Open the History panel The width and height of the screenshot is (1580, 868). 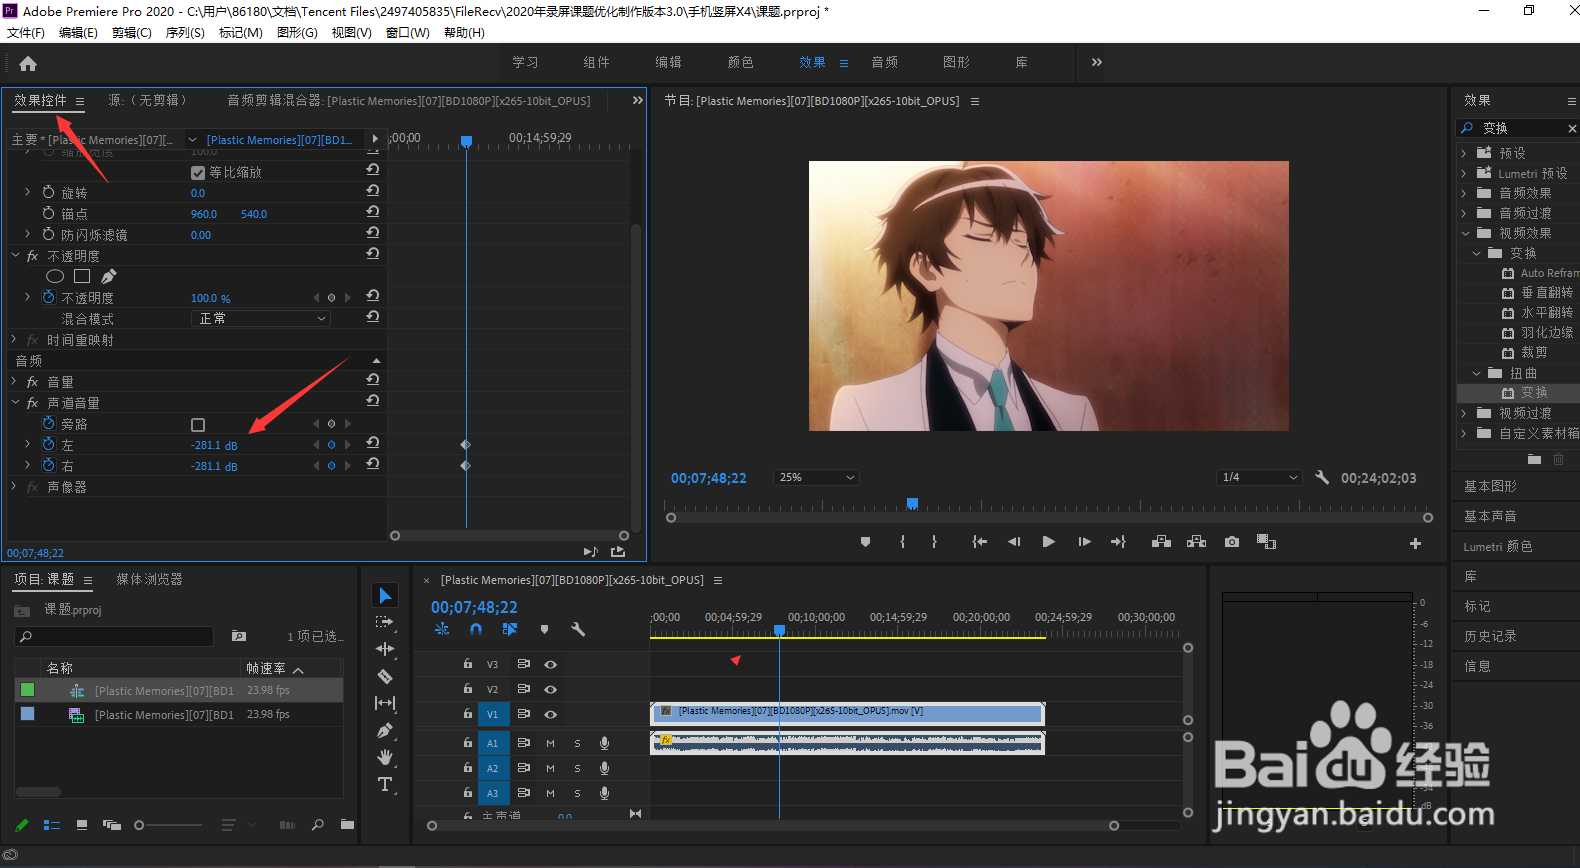pyautogui.click(x=1490, y=636)
